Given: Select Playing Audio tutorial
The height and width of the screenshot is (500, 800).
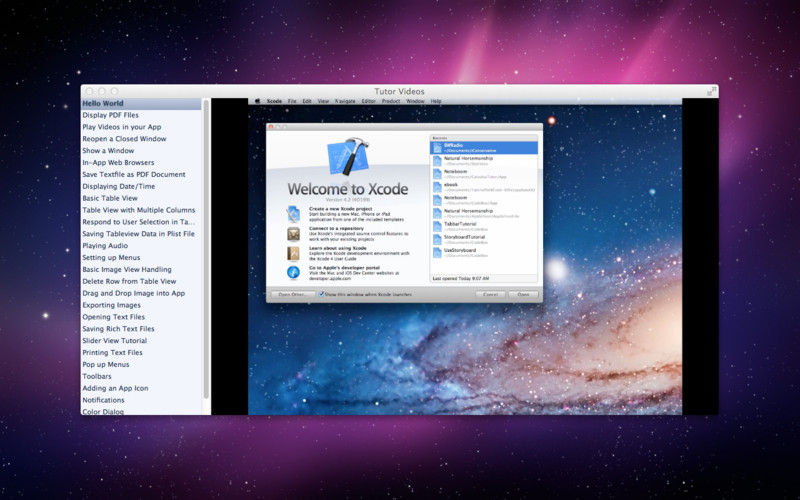Looking at the screenshot, I should coord(141,245).
